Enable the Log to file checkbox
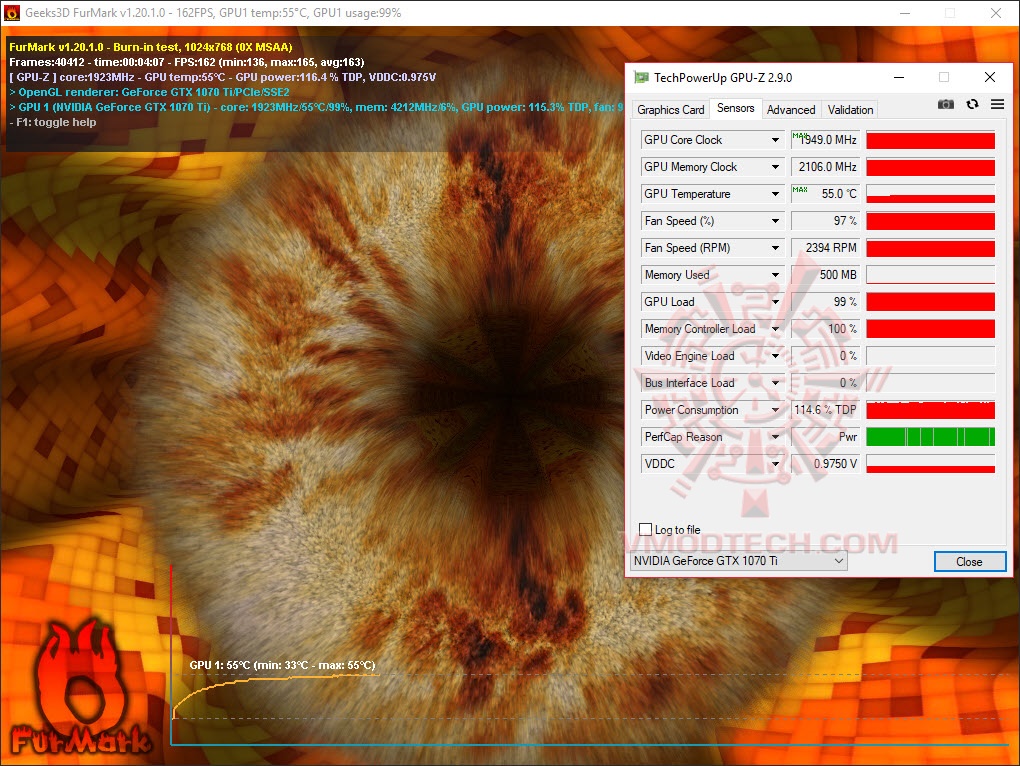The image size is (1020, 766). pyautogui.click(x=645, y=529)
